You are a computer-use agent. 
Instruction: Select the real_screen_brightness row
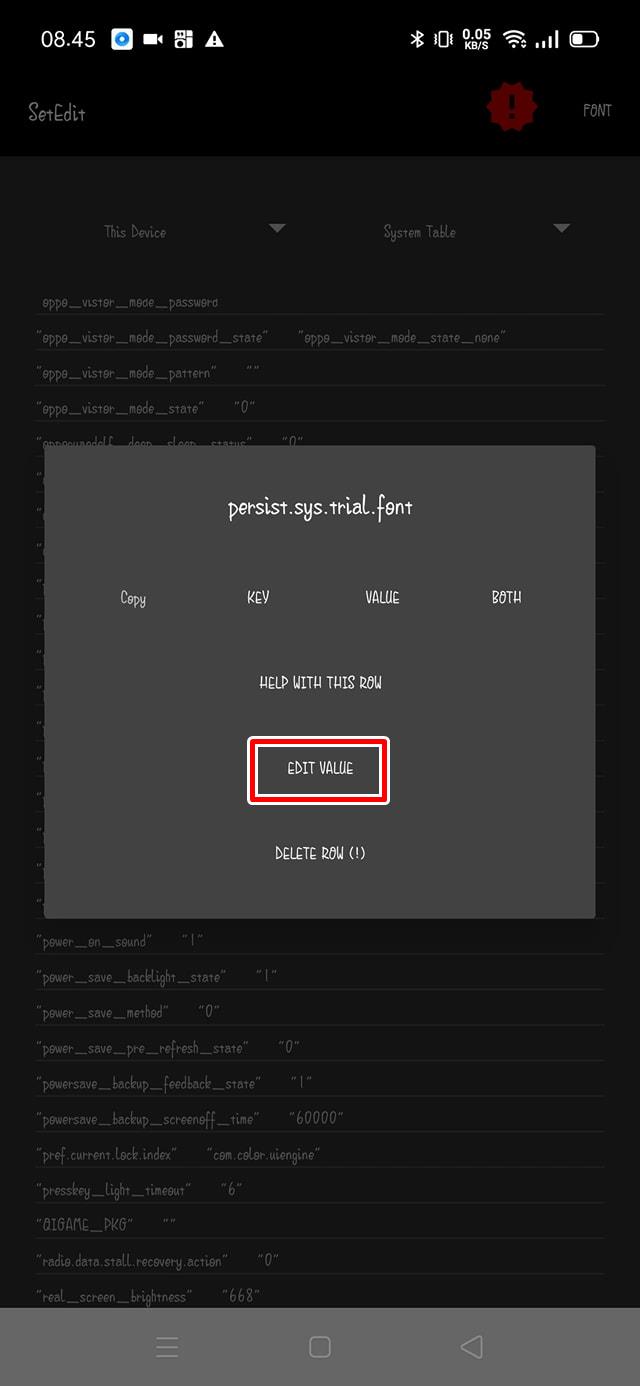click(148, 1296)
